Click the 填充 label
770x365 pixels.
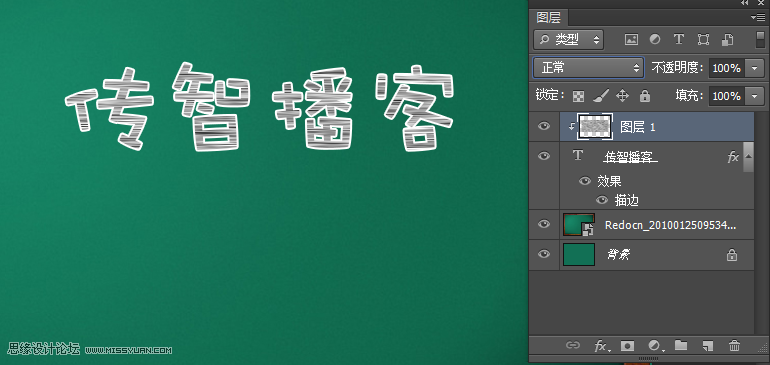[x=688, y=96]
